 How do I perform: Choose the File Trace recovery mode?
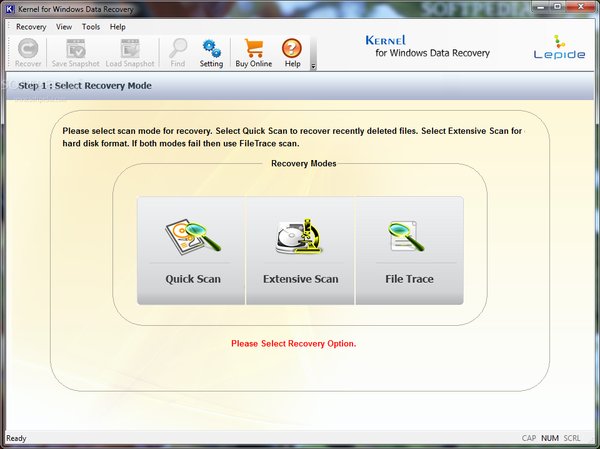pyautogui.click(x=409, y=251)
